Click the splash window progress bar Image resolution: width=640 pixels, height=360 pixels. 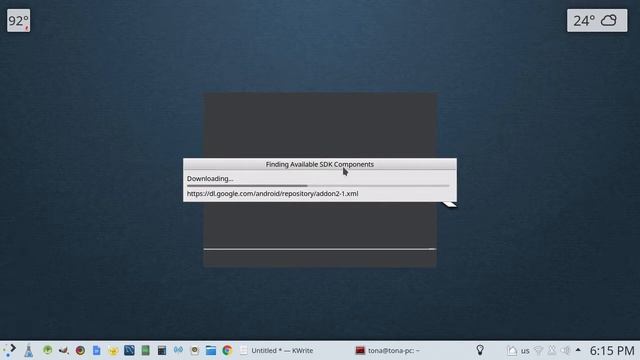point(320,249)
